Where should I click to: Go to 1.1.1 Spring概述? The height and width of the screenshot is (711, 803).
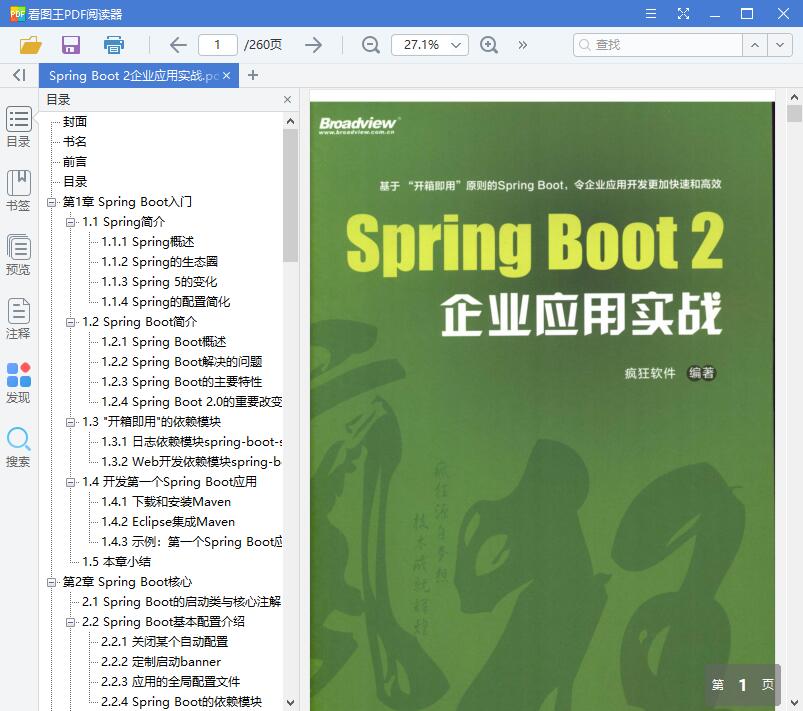pyautogui.click(x=147, y=242)
